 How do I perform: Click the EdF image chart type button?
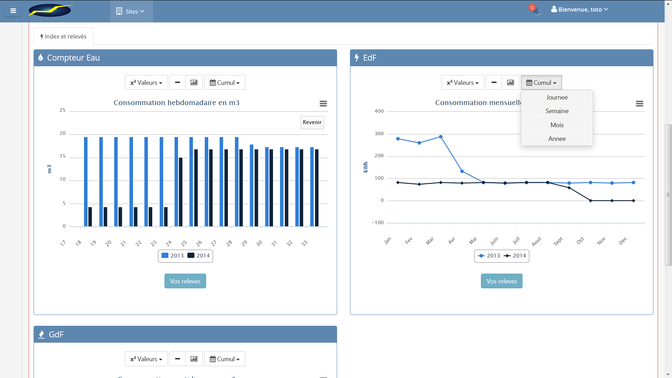(510, 83)
